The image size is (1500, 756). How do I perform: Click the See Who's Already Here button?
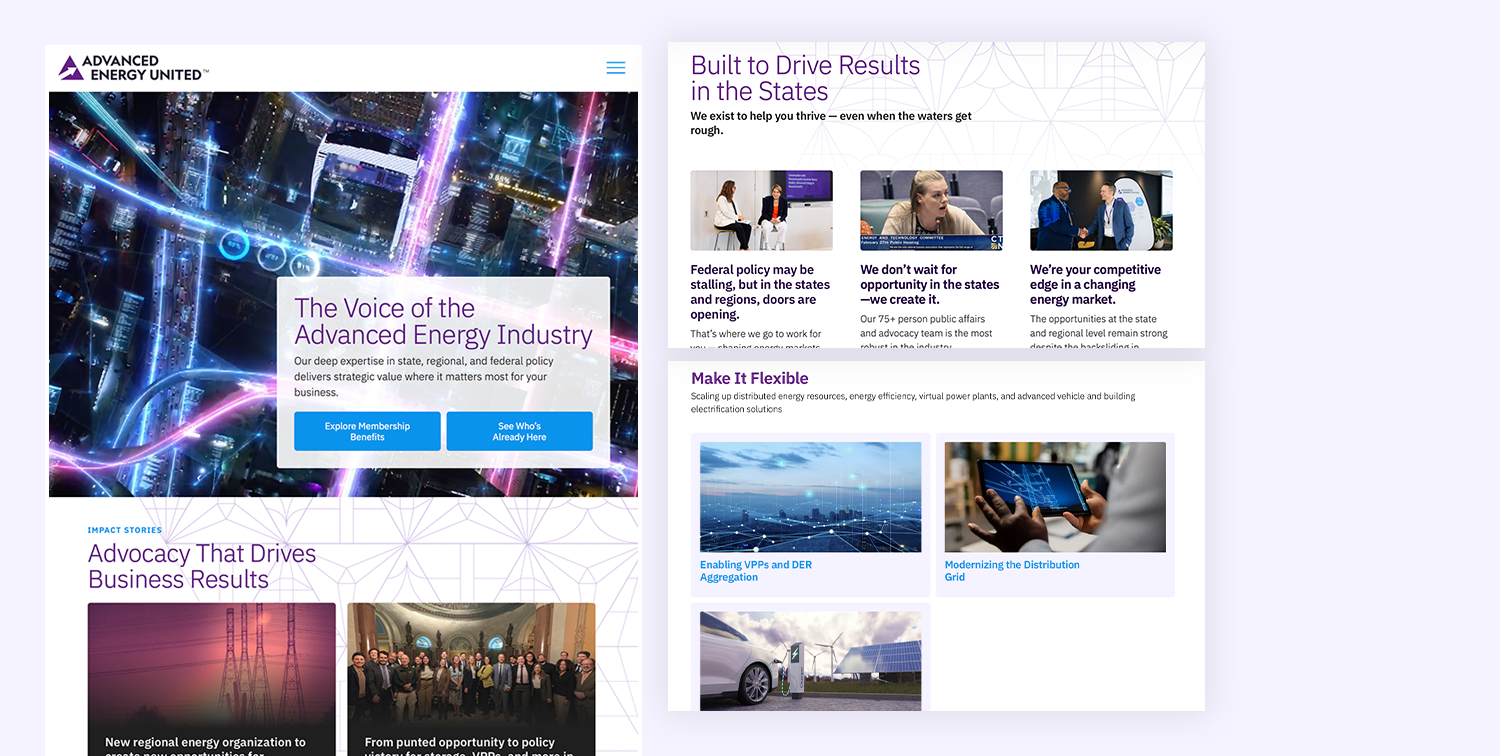[519, 431]
